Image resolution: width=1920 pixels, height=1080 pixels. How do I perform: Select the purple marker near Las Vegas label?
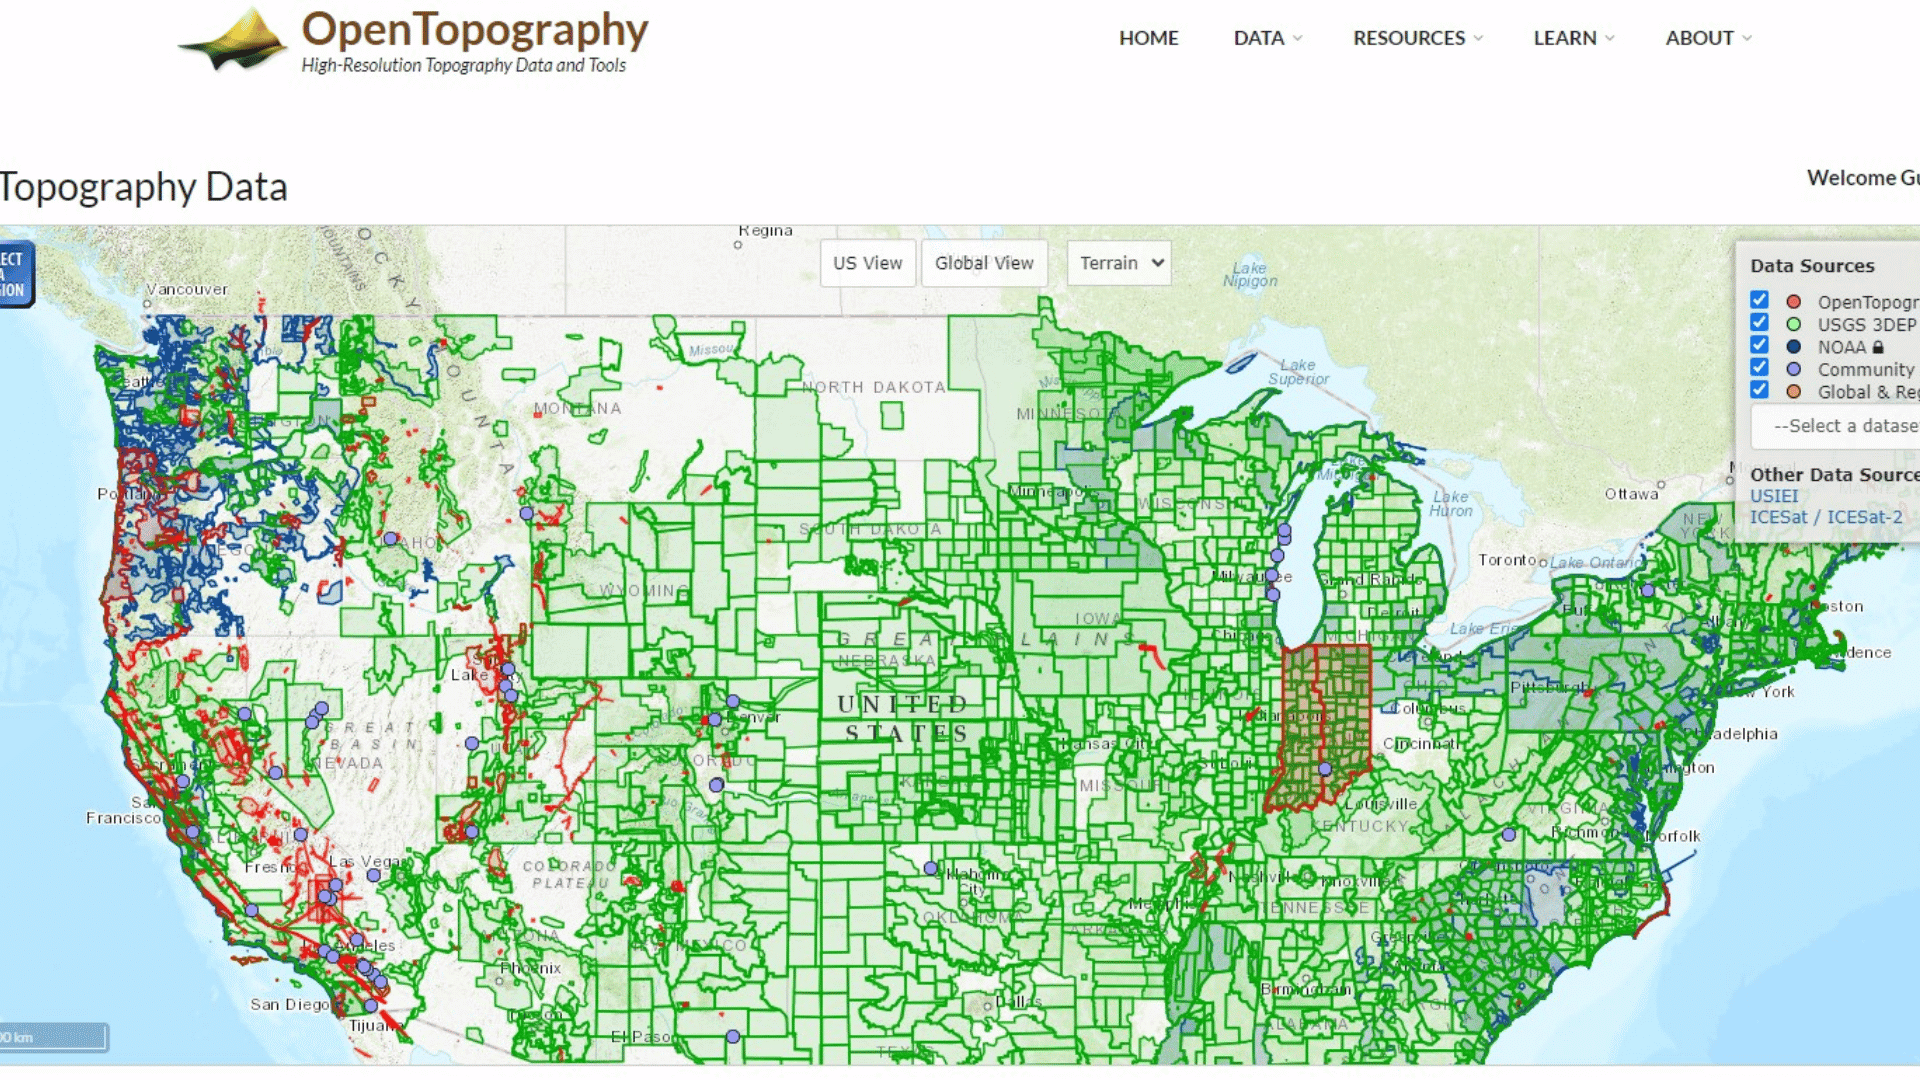(373, 875)
